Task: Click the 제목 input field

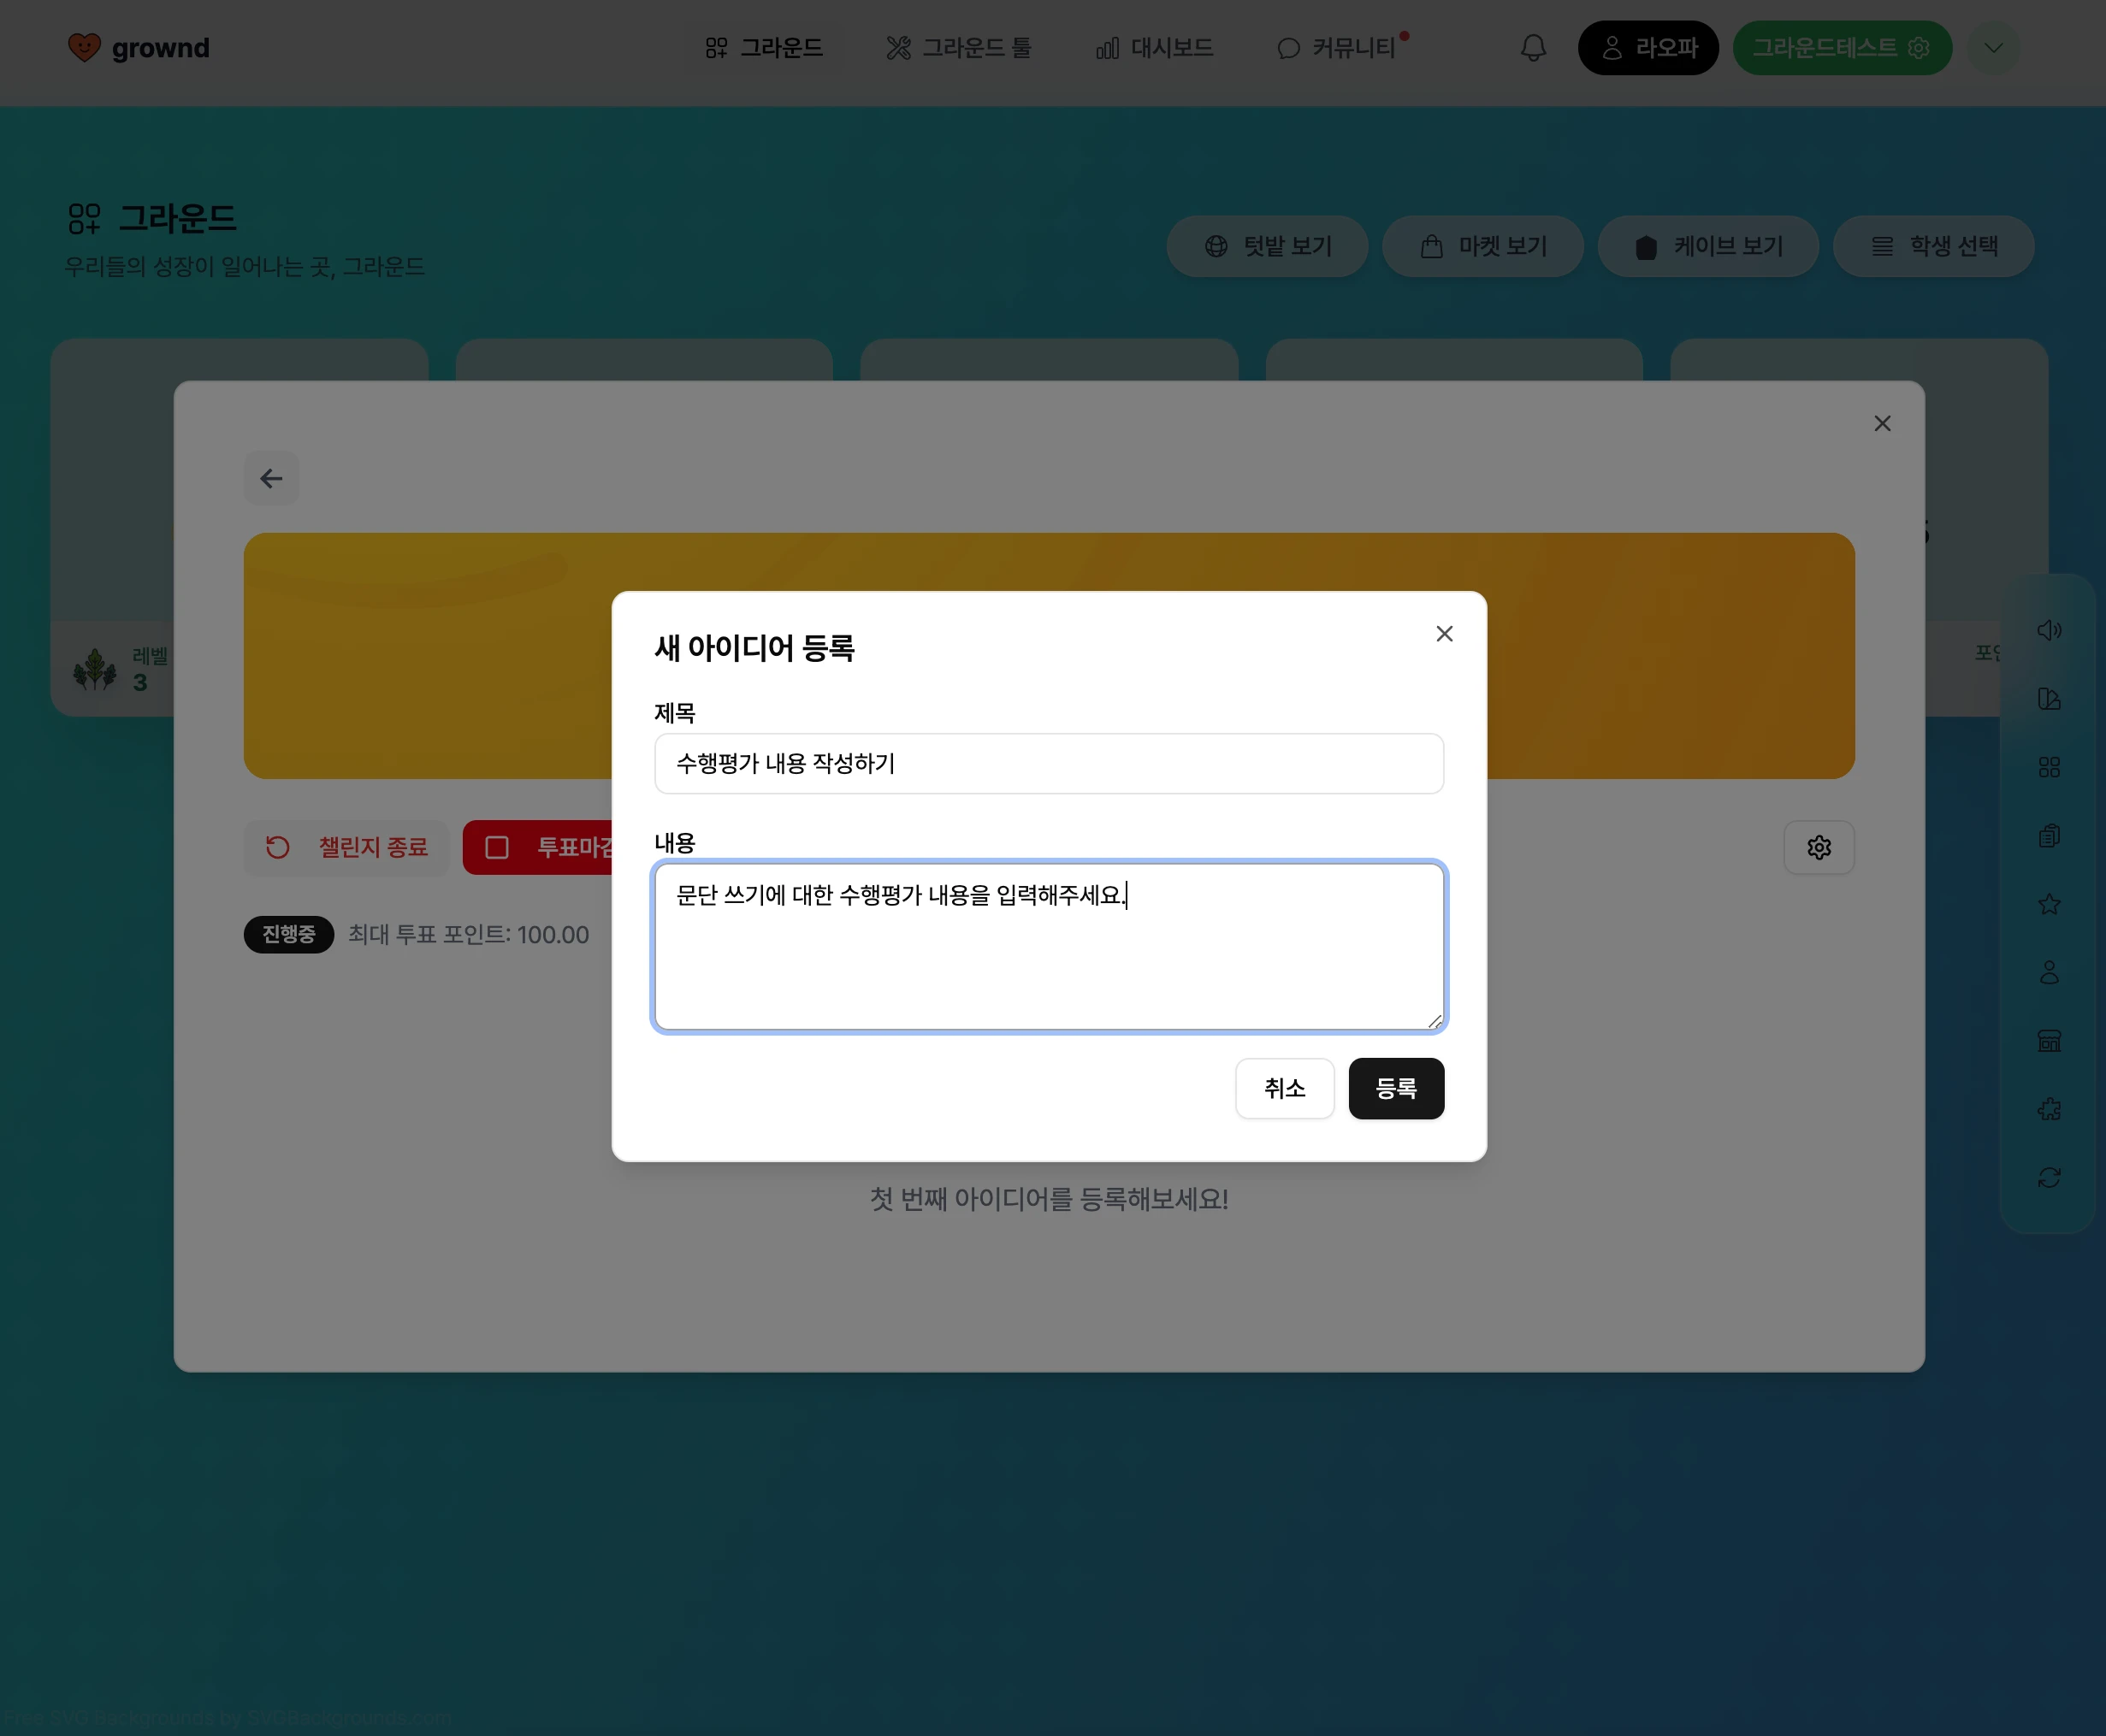Action: [1048, 764]
